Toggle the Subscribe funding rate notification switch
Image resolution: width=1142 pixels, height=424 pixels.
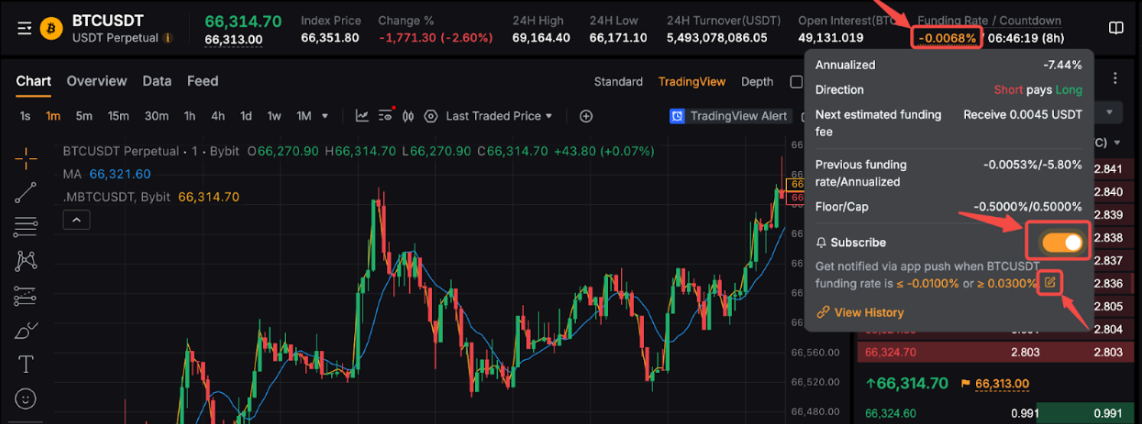pos(1061,243)
